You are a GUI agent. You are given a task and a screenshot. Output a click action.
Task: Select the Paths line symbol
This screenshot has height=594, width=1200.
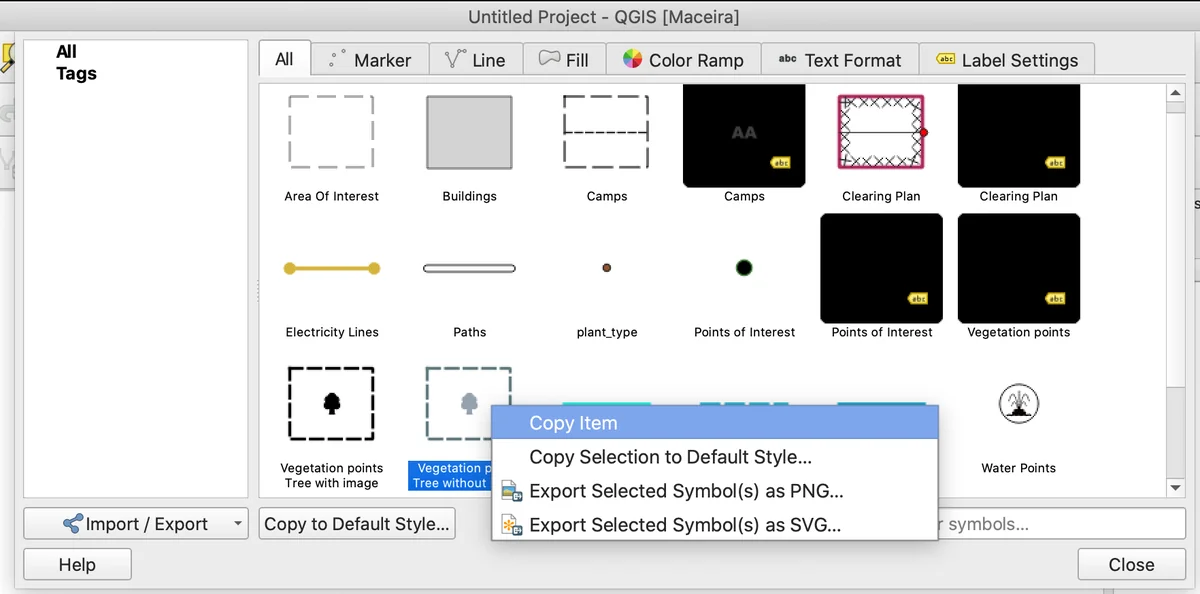pyautogui.click(x=469, y=268)
